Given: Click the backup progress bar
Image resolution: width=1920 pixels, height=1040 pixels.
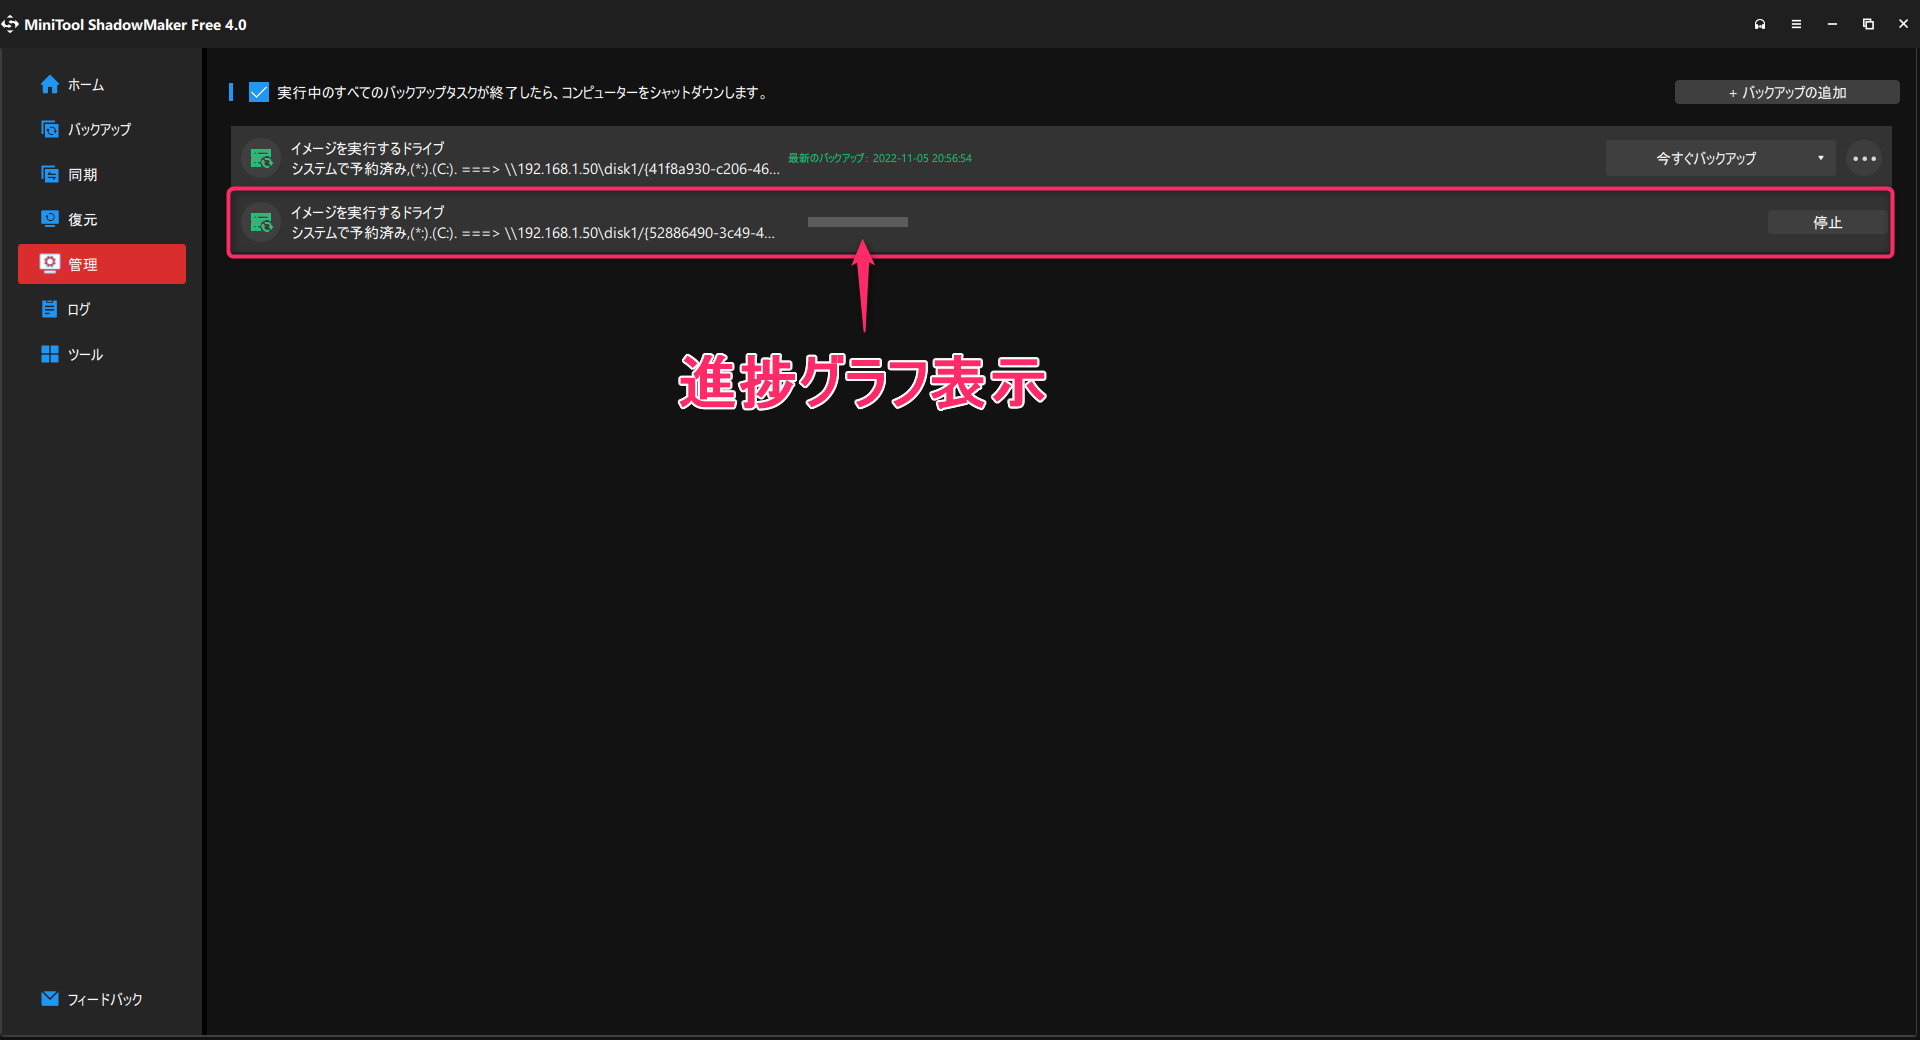Looking at the screenshot, I should [857, 222].
